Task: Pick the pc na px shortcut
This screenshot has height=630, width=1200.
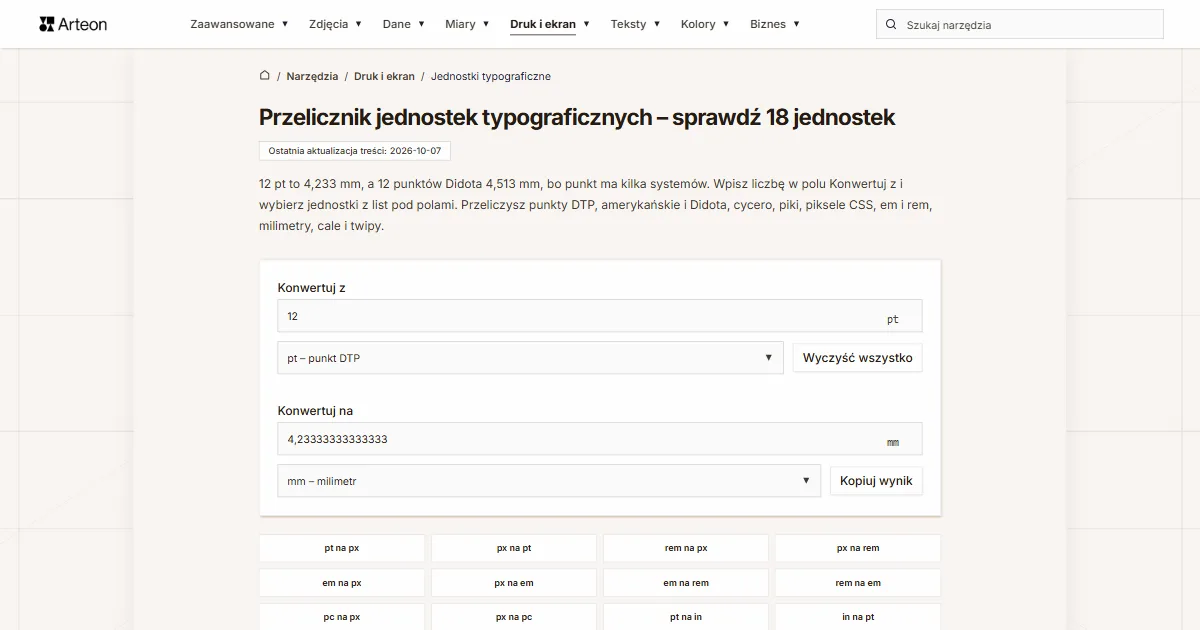Action: (342, 617)
